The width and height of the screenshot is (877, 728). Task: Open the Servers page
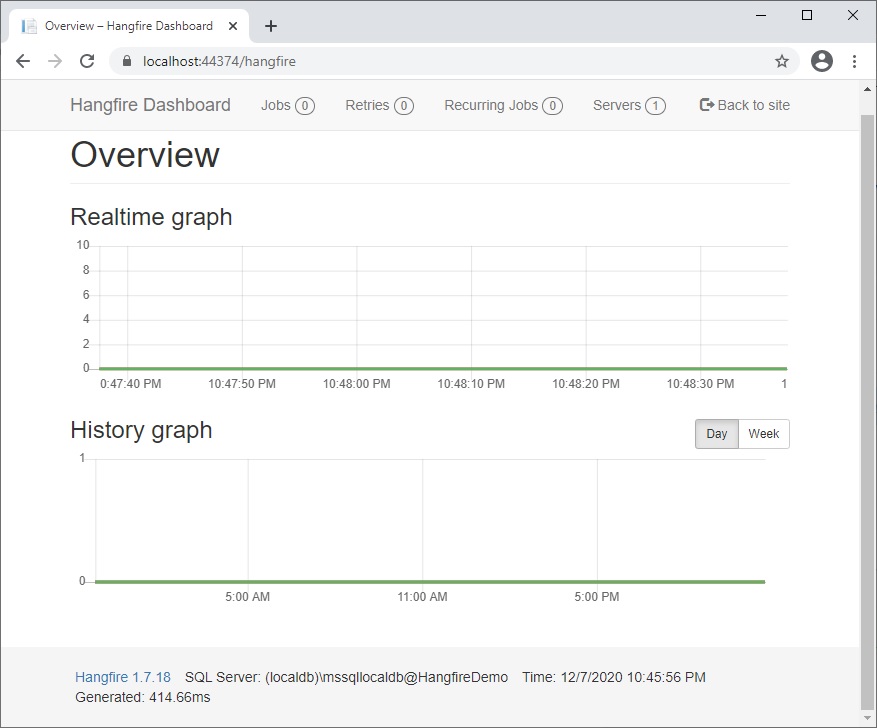[x=629, y=105]
